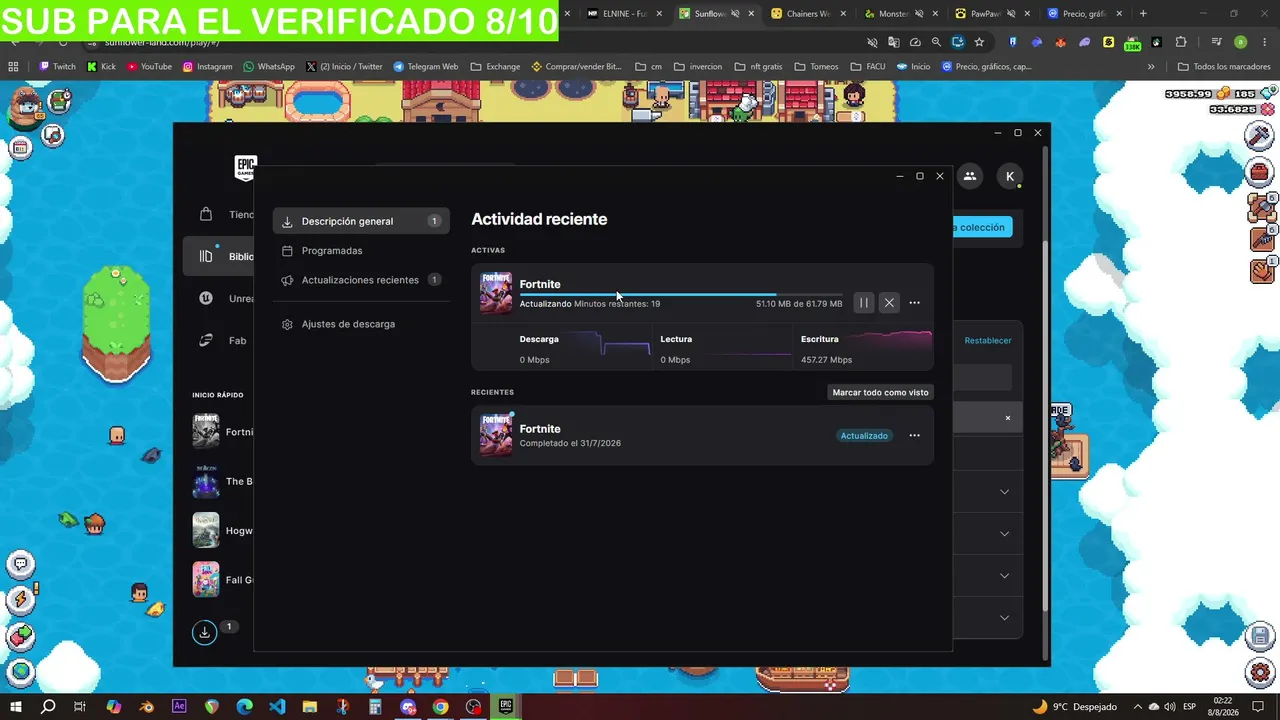Open the recently completed Fortnite thumbnail

(496, 435)
